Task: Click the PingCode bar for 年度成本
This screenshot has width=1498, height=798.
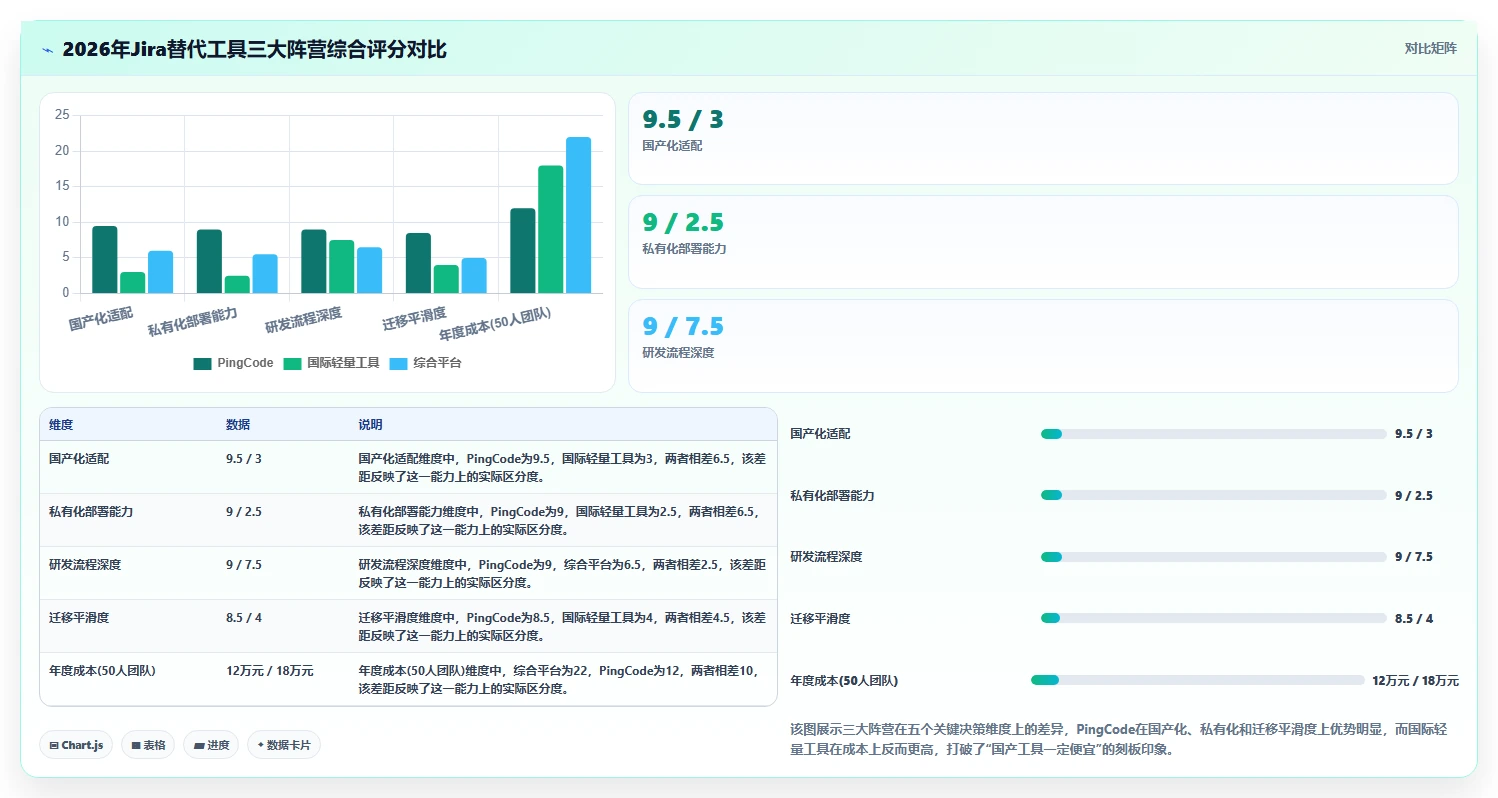Action: (523, 251)
